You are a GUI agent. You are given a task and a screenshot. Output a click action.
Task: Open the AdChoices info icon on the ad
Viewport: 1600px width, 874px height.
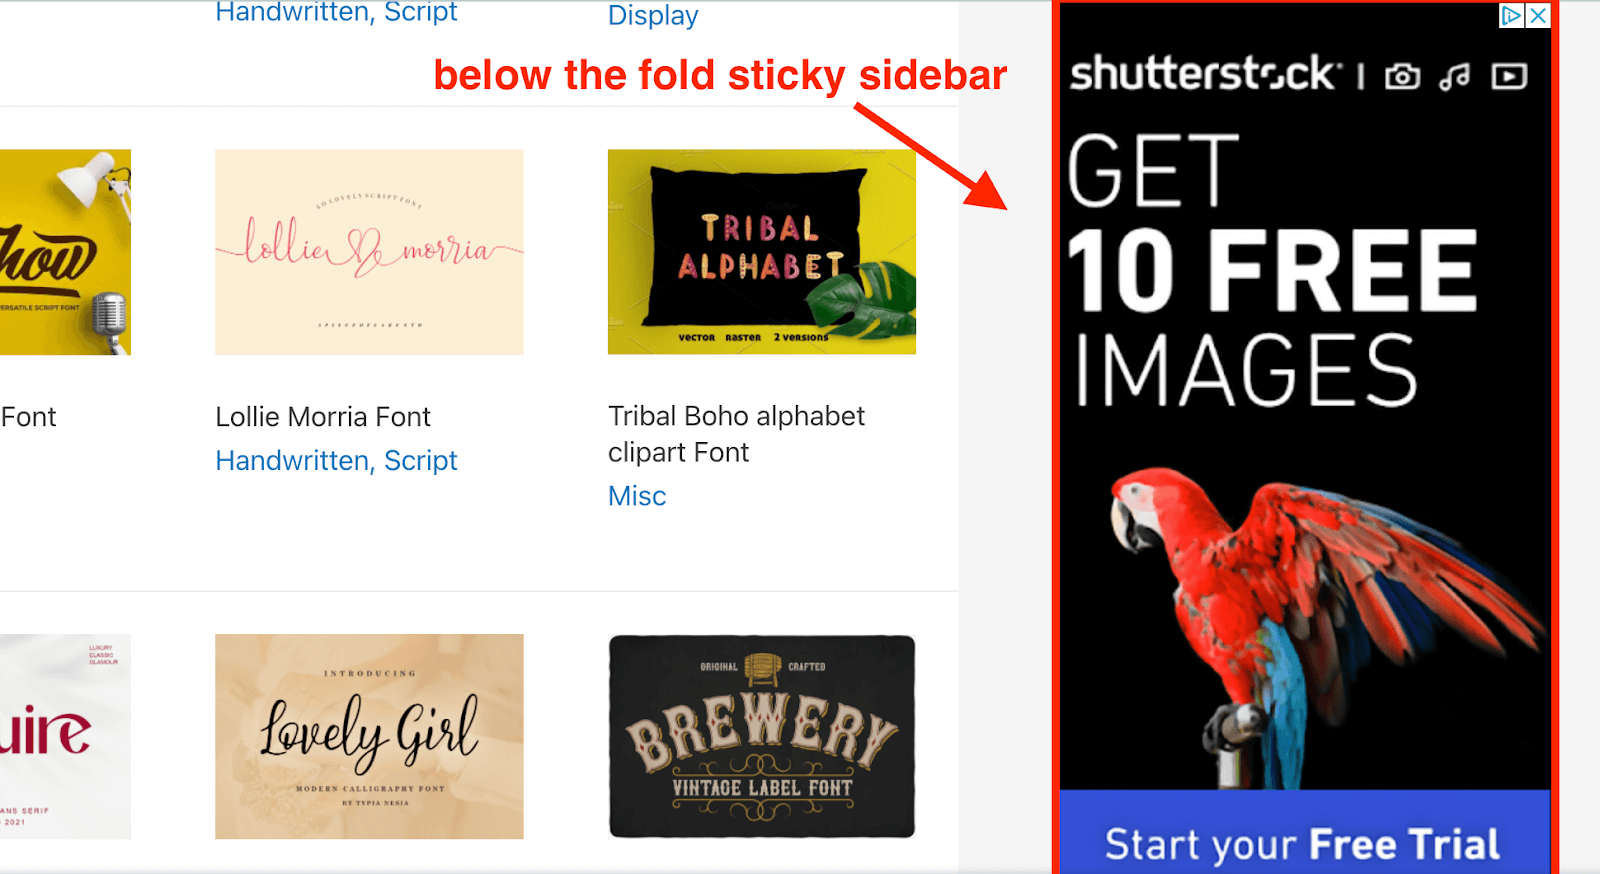pyautogui.click(x=1513, y=16)
